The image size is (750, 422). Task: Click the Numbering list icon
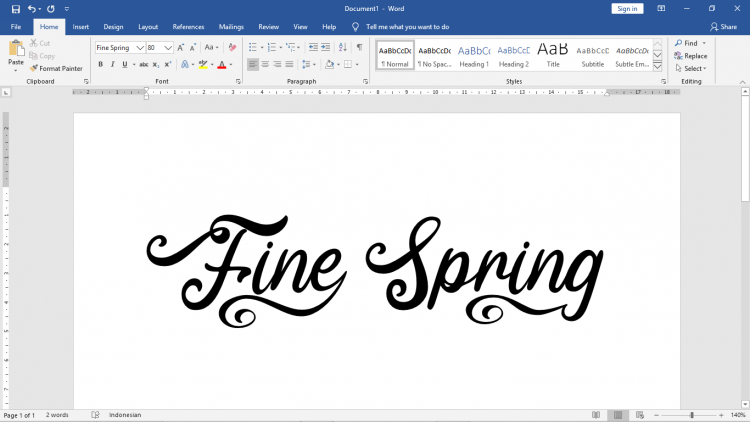[272, 47]
